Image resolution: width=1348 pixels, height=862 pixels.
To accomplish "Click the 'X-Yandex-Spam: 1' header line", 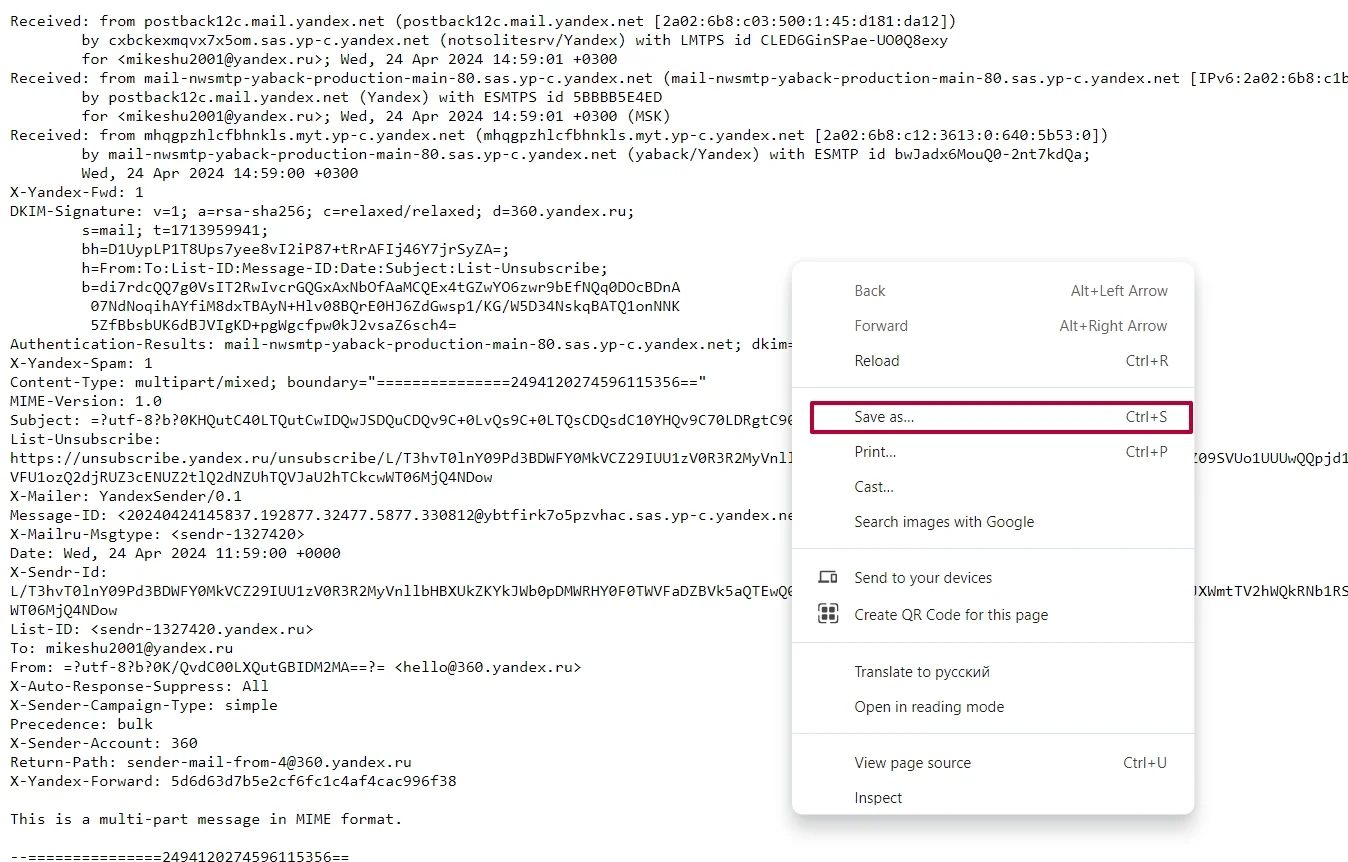I will (x=81, y=363).
